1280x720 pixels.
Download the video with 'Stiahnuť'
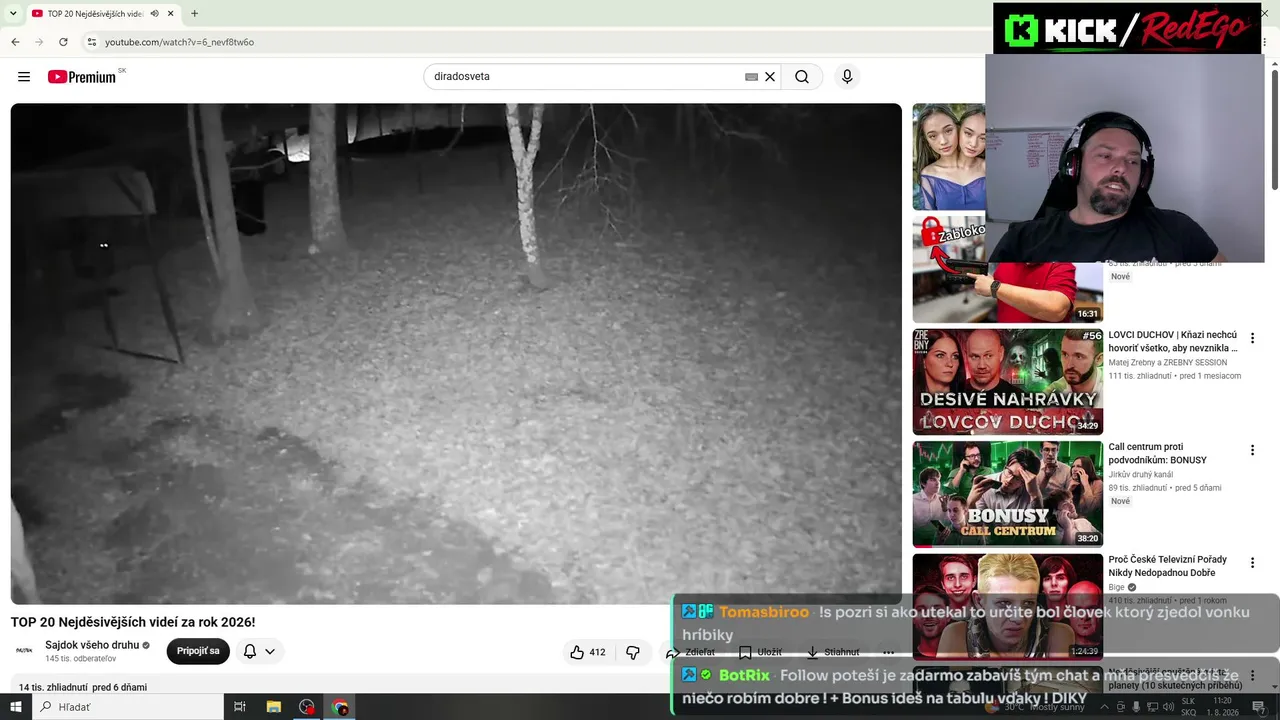[x=833, y=652]
